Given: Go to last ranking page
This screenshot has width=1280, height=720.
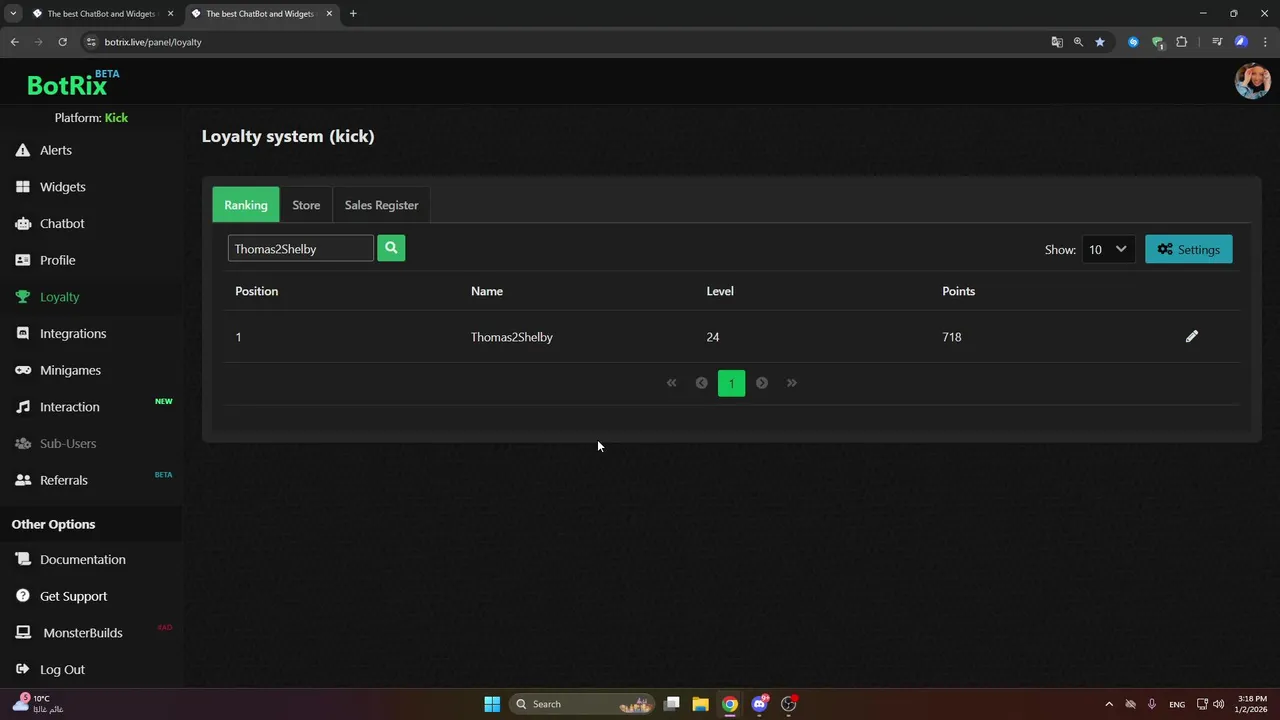Looking at the screenshot, I should [792, 383].
